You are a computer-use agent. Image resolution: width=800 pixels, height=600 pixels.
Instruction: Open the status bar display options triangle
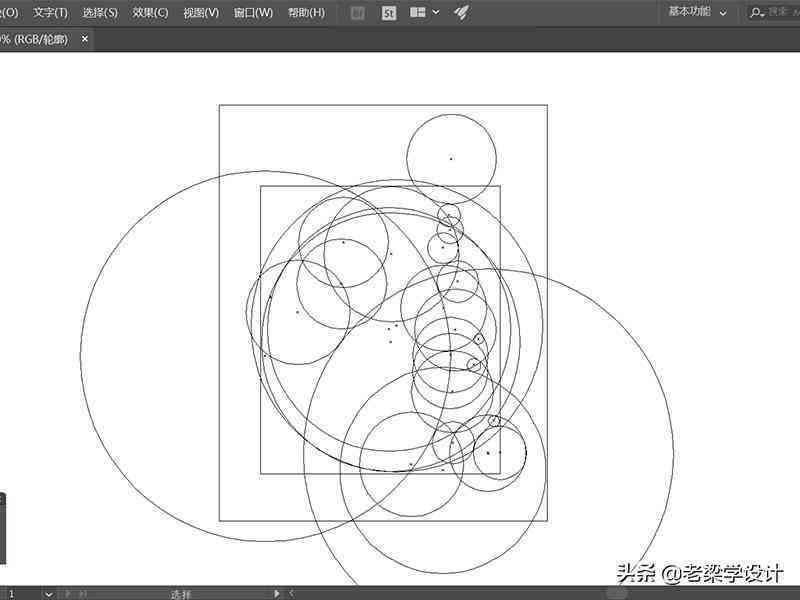(277, 593)
